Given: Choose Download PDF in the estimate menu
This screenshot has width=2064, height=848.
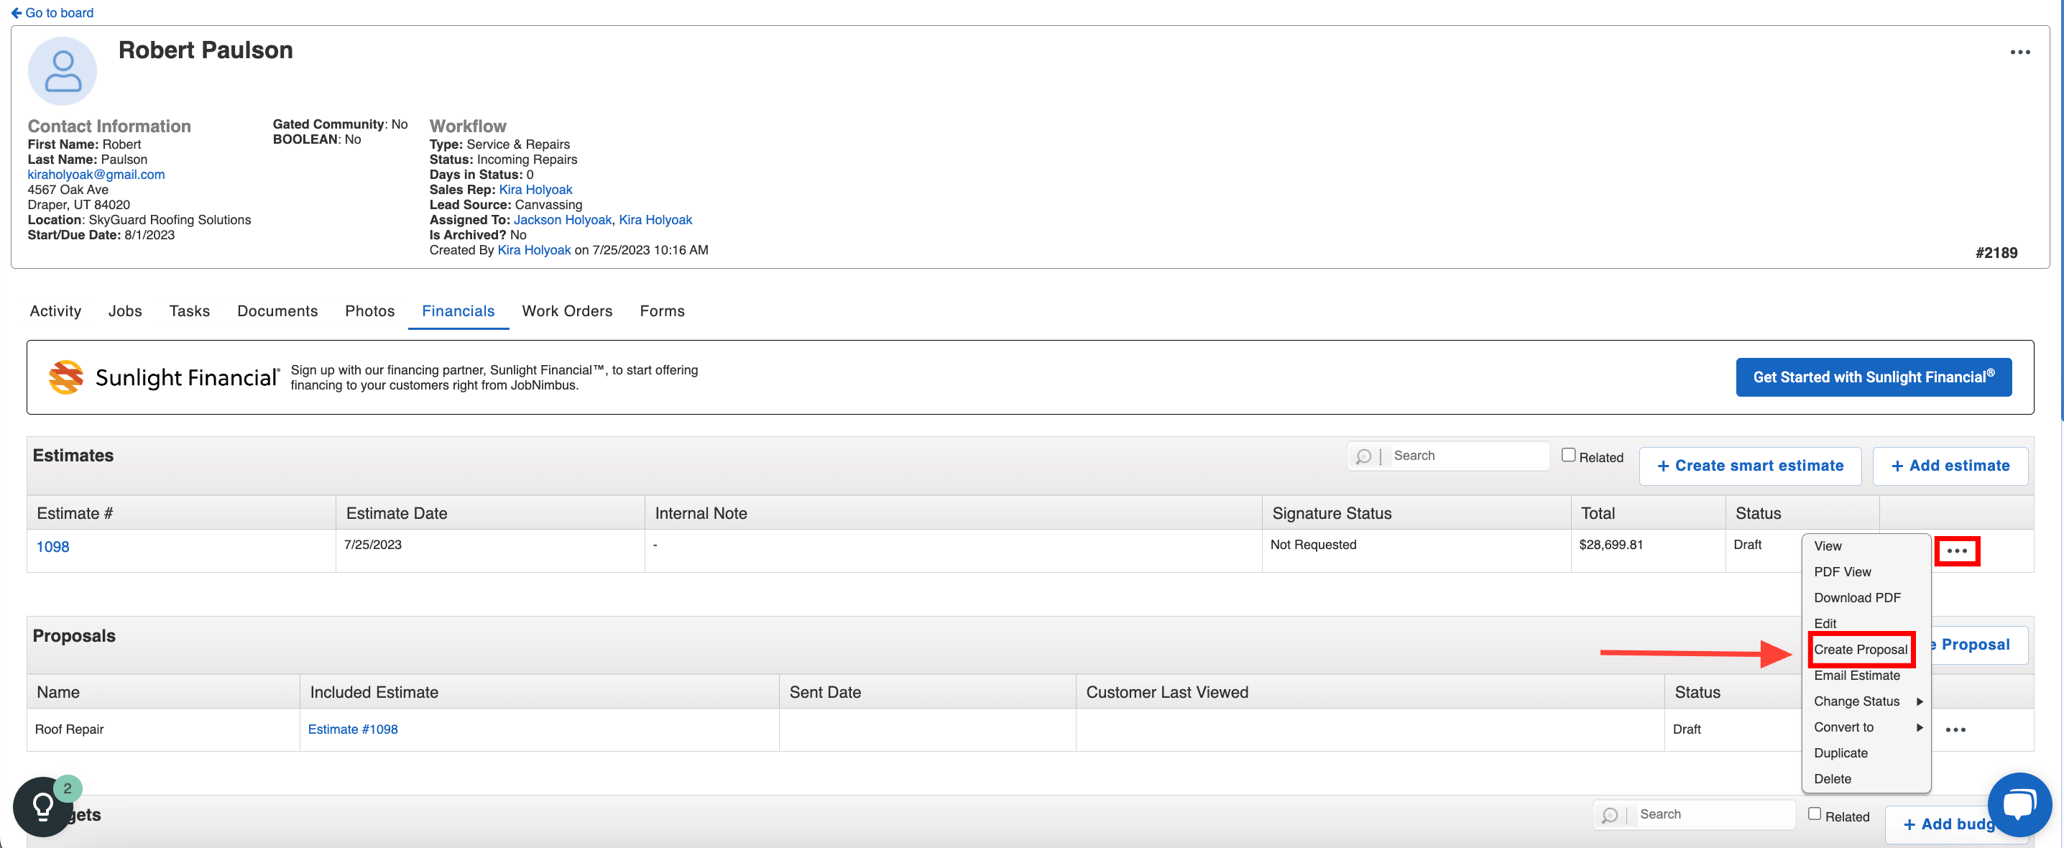Looking at the screenshot, I should [1857, 598].
